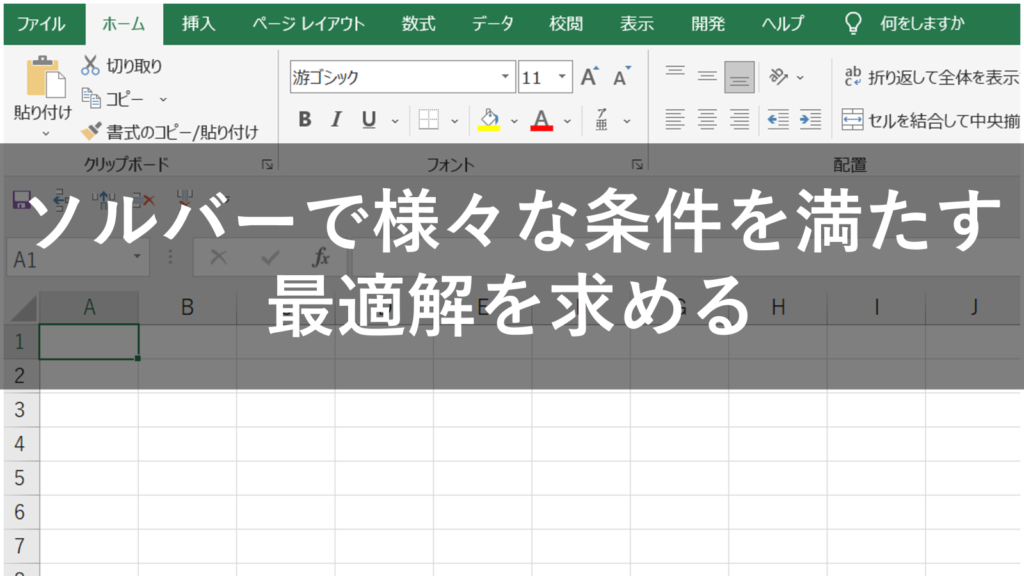1024x576 pixels.
Task: Open the orientation dropdown arrow
Action: click(800, 78)
